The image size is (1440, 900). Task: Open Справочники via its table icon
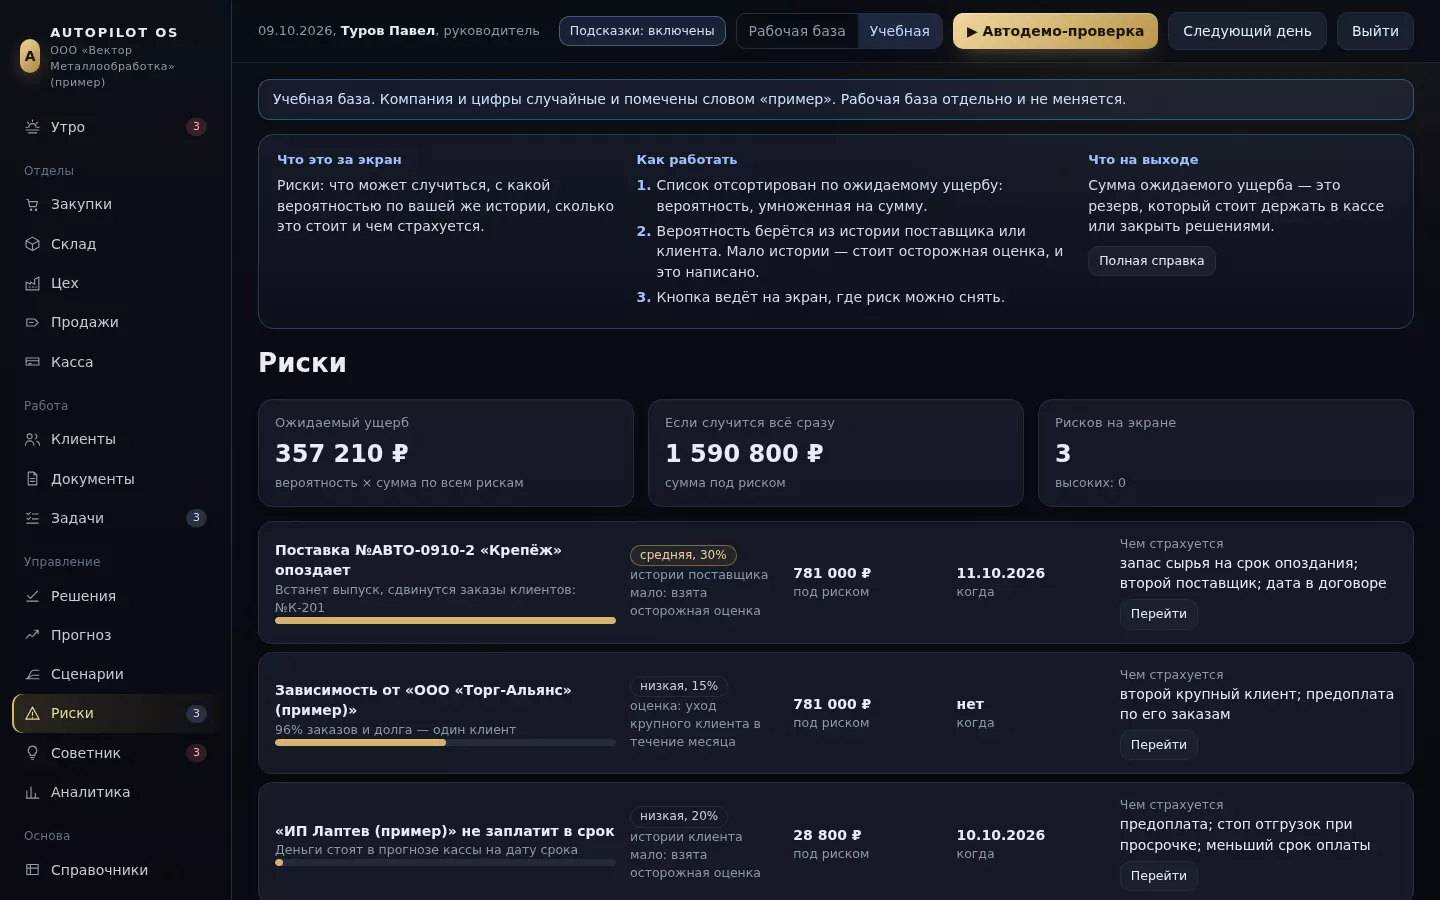(x=32, y=870)
